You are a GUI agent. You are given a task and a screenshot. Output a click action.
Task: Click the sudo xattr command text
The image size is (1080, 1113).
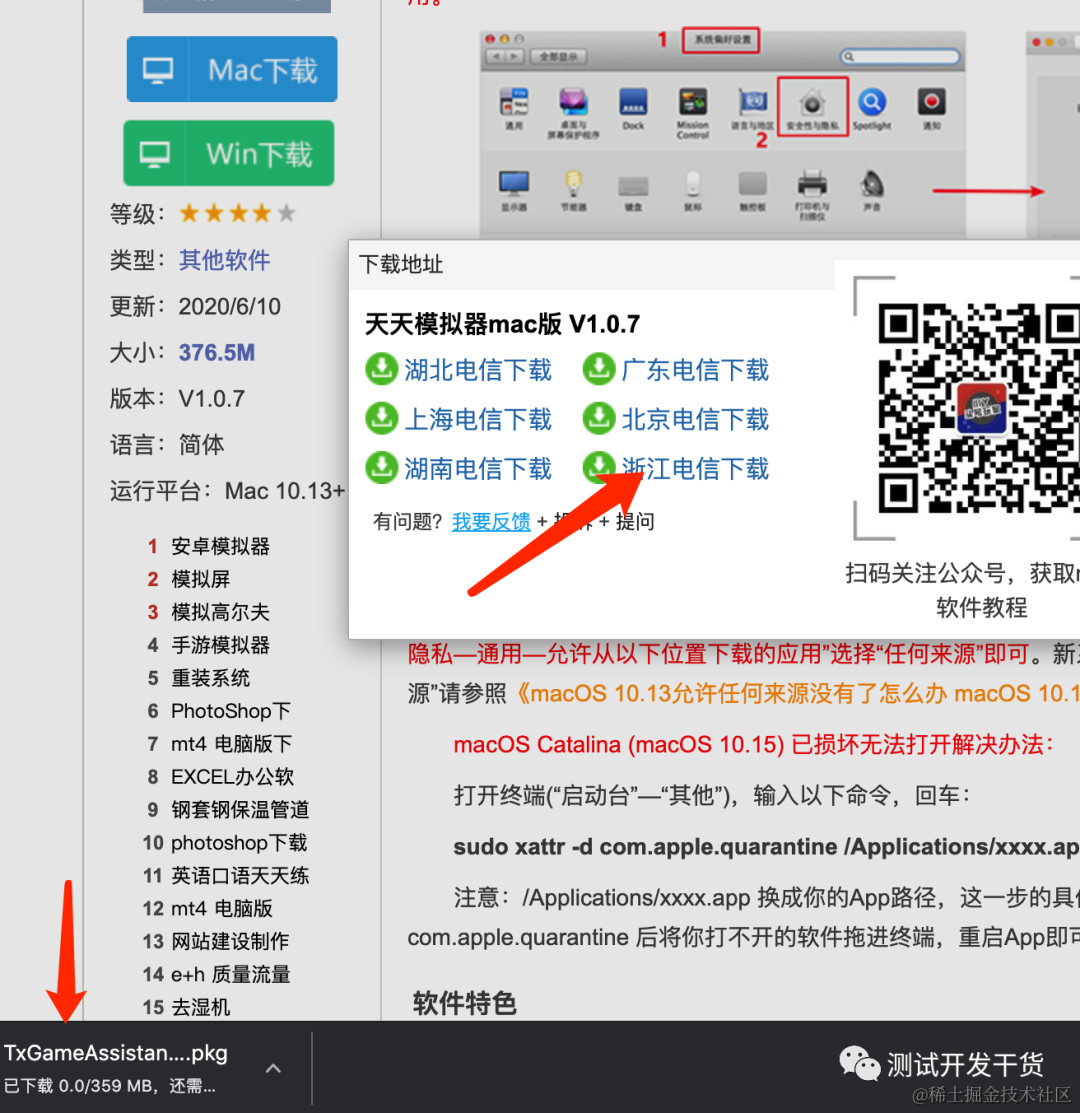pyautogui.click(x=766, y=847)
